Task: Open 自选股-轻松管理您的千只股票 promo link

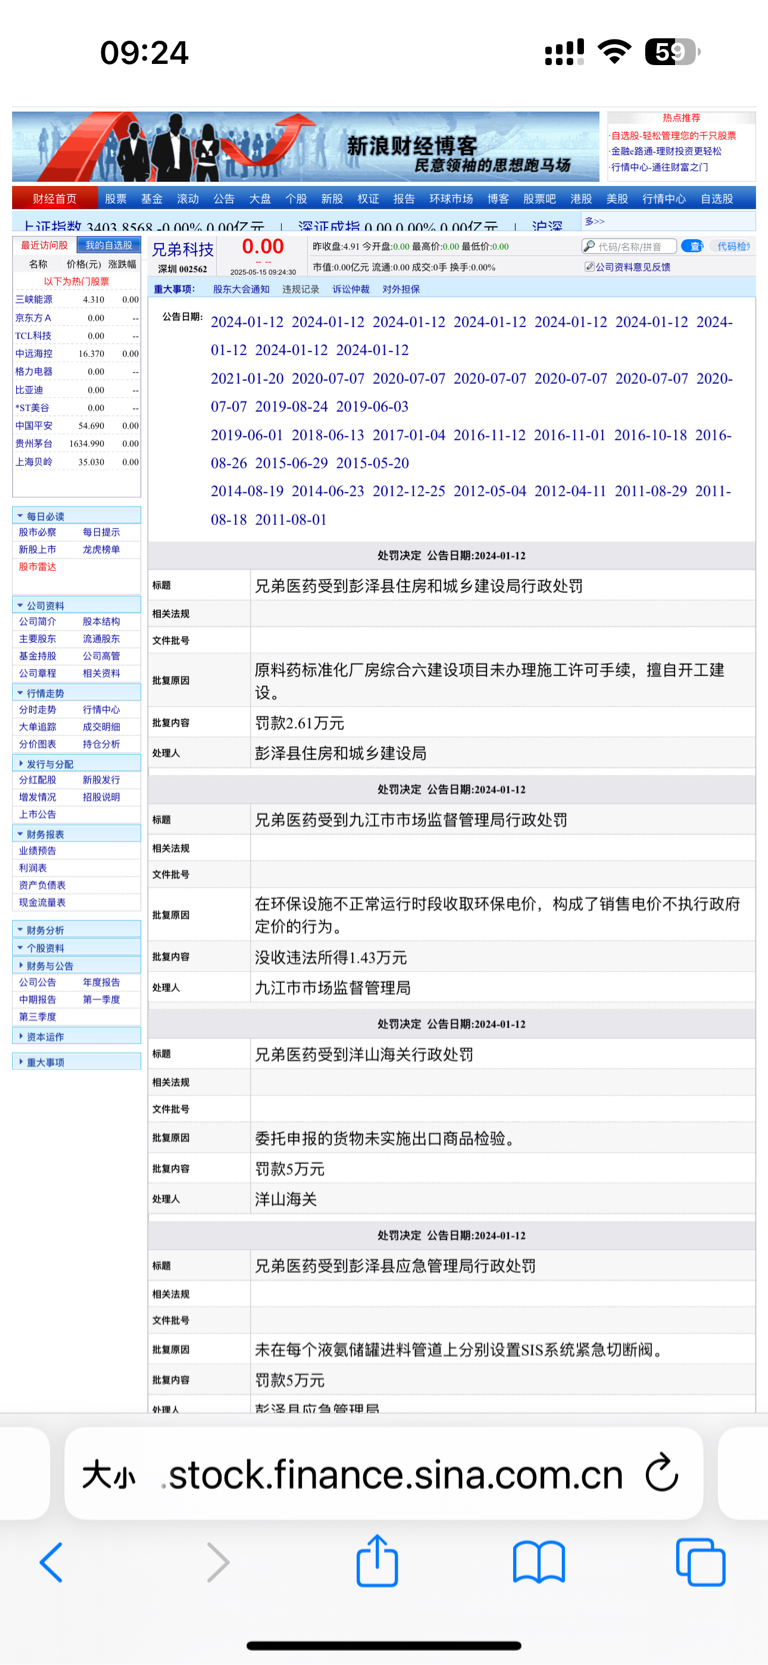Action: pyautogui.click(x=674, y=136)
